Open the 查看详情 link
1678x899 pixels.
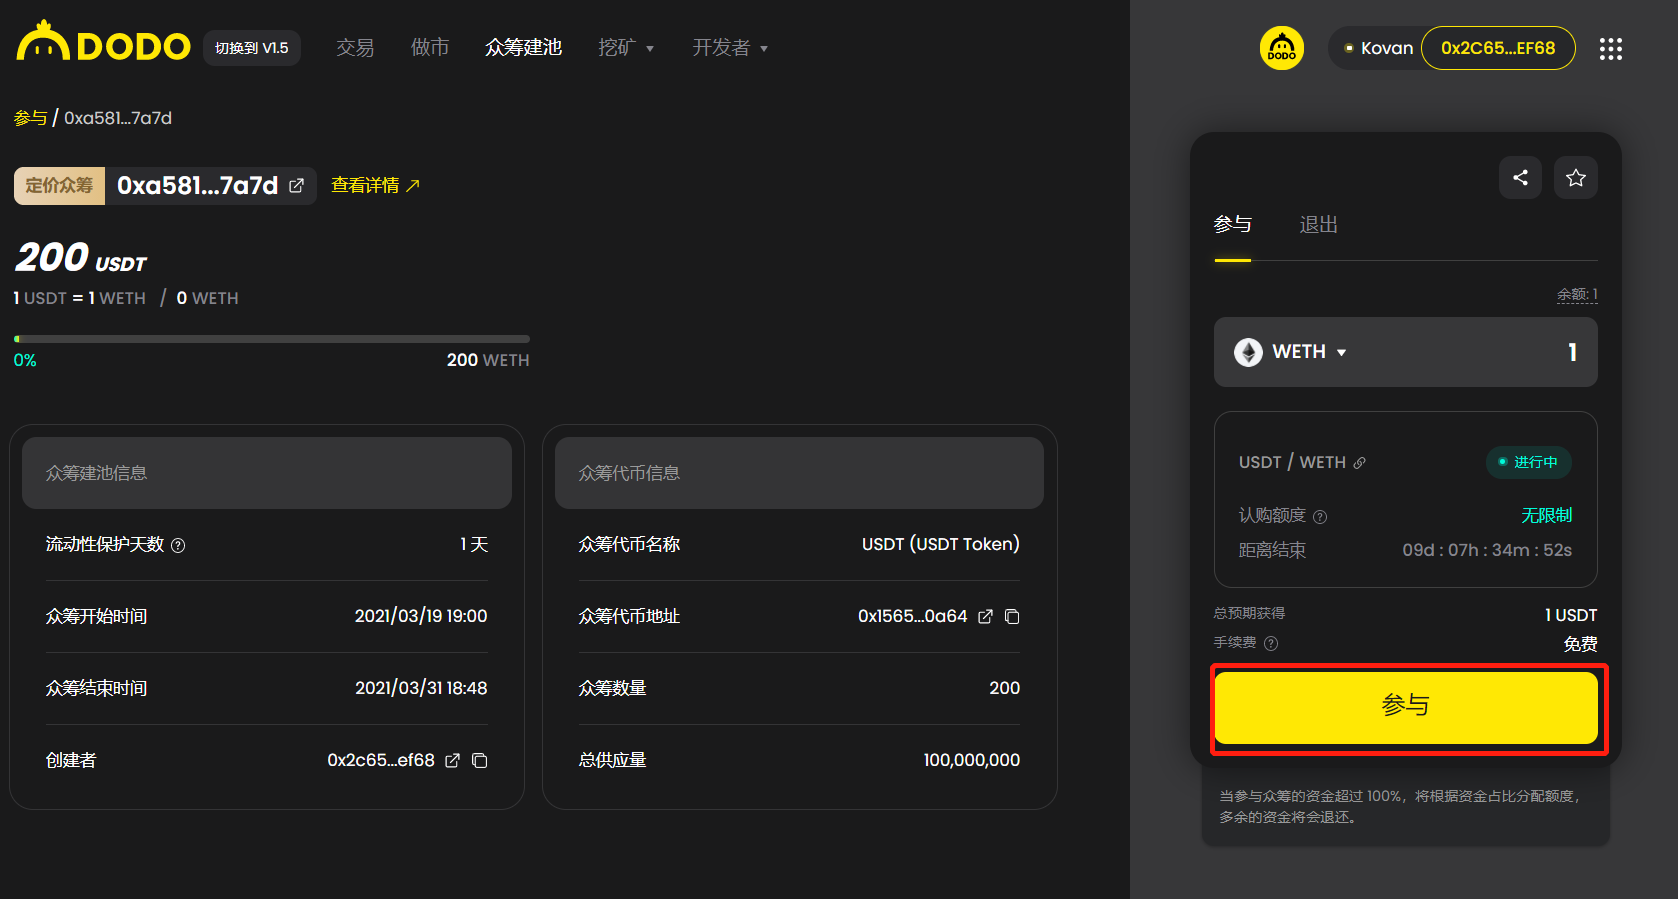coord(376,186)
